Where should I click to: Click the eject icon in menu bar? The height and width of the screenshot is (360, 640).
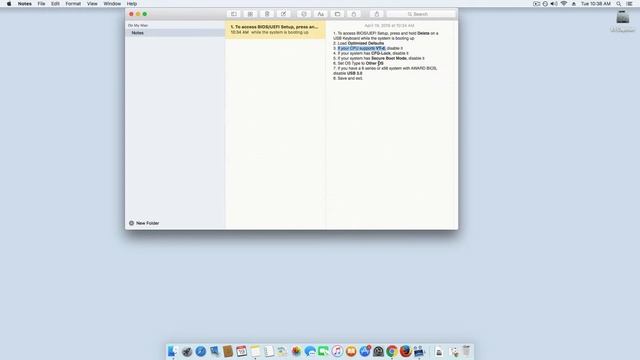tap(573, 3)
